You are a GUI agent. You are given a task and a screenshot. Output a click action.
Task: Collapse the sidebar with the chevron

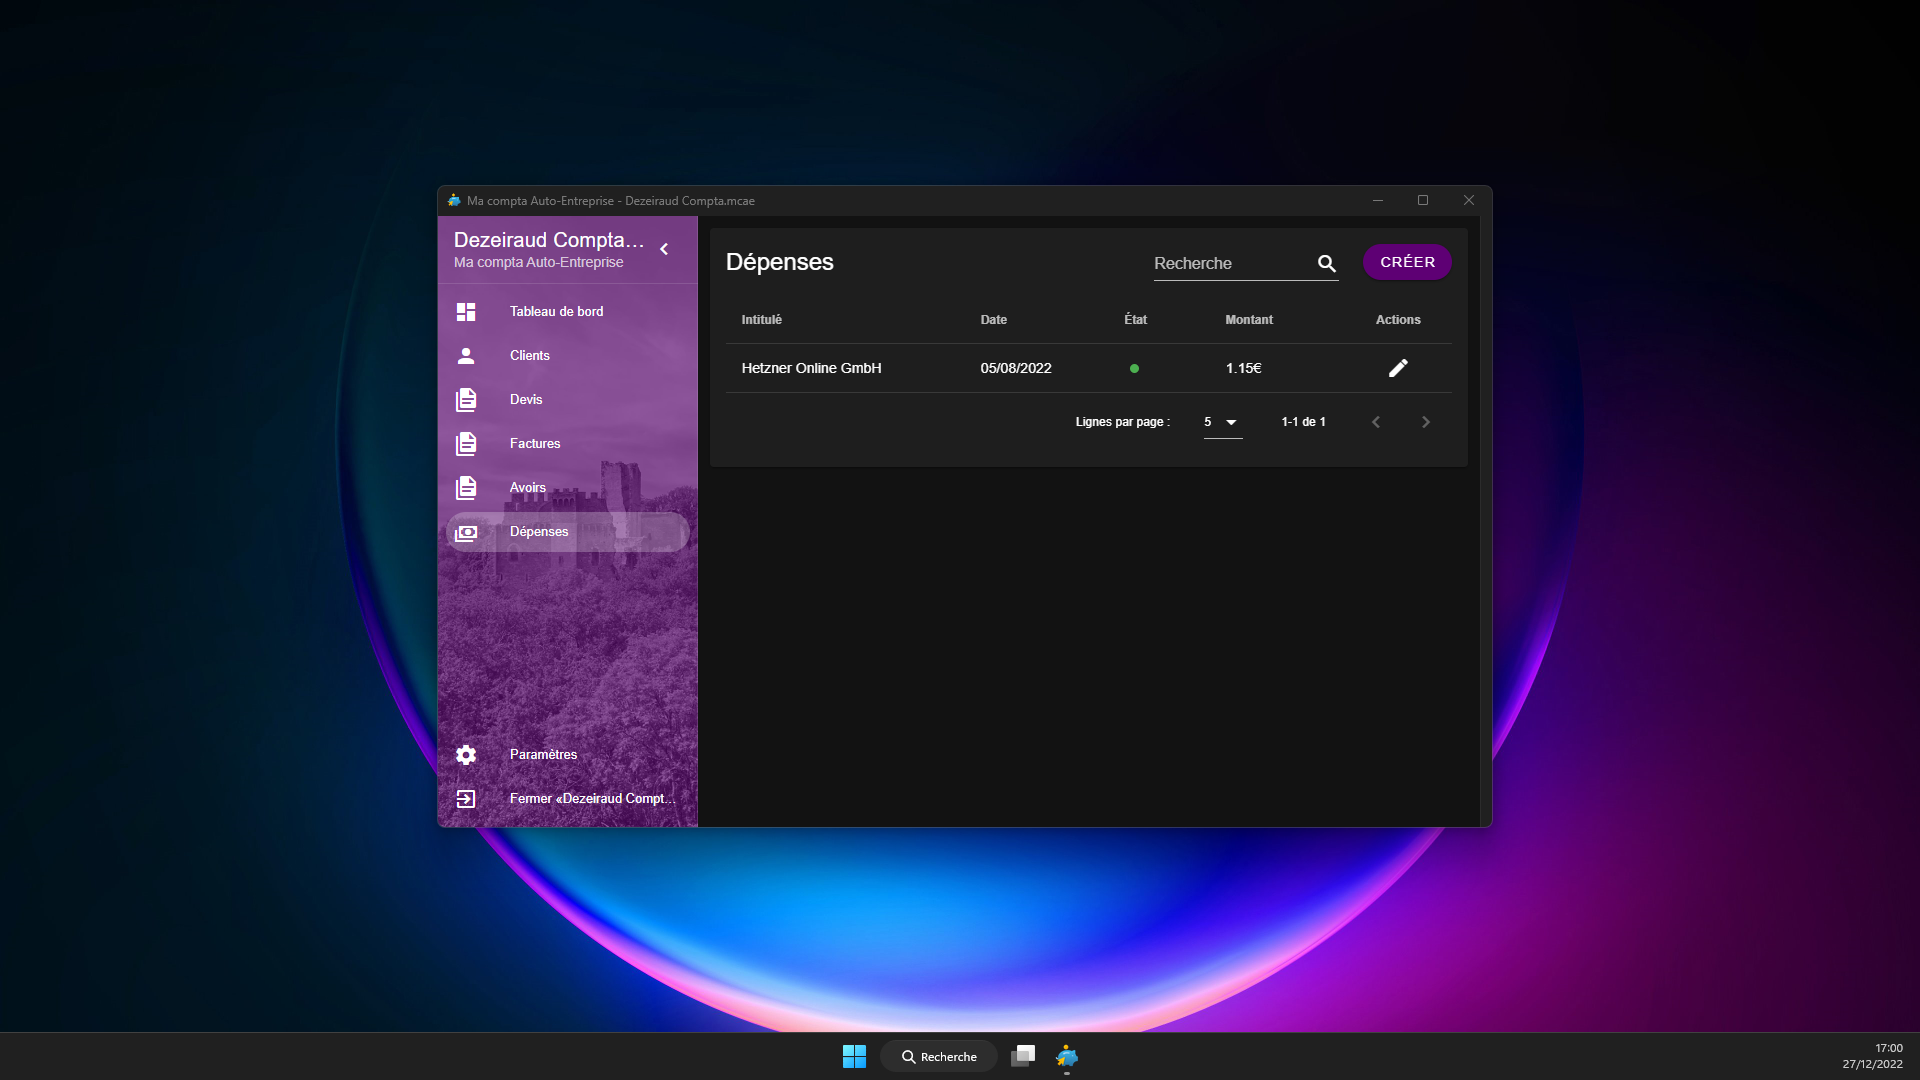click(664, 249)
